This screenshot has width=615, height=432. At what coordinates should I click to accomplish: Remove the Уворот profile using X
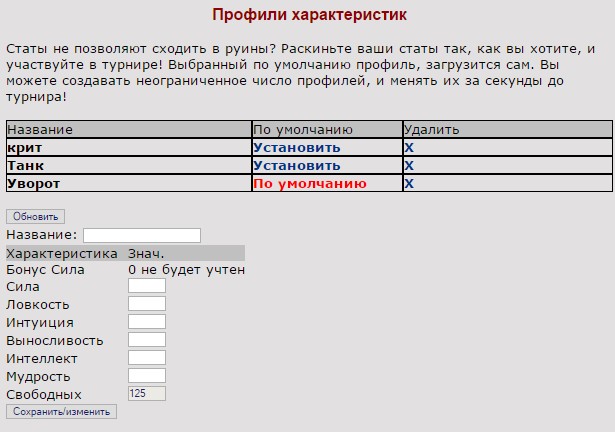coord(408,184)
